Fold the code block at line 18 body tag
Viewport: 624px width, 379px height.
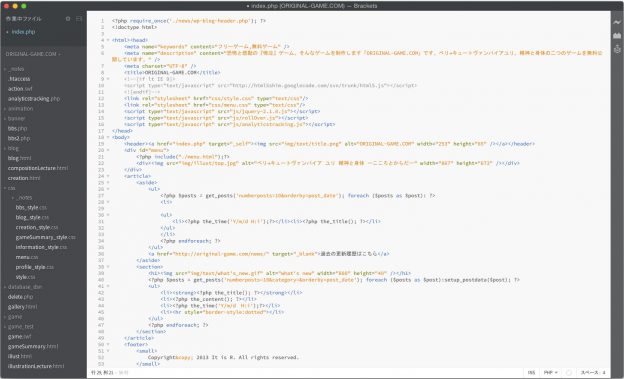click(108, 137)
